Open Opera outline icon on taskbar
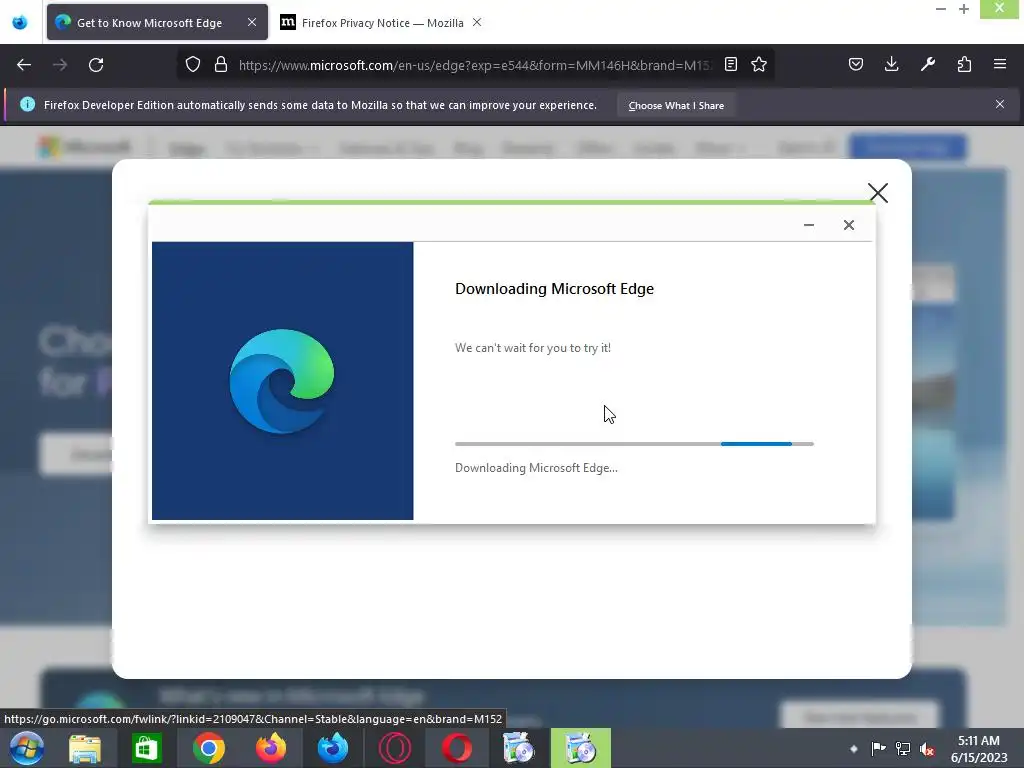The height and width of the screenshot is (768, 1024). 395,748
